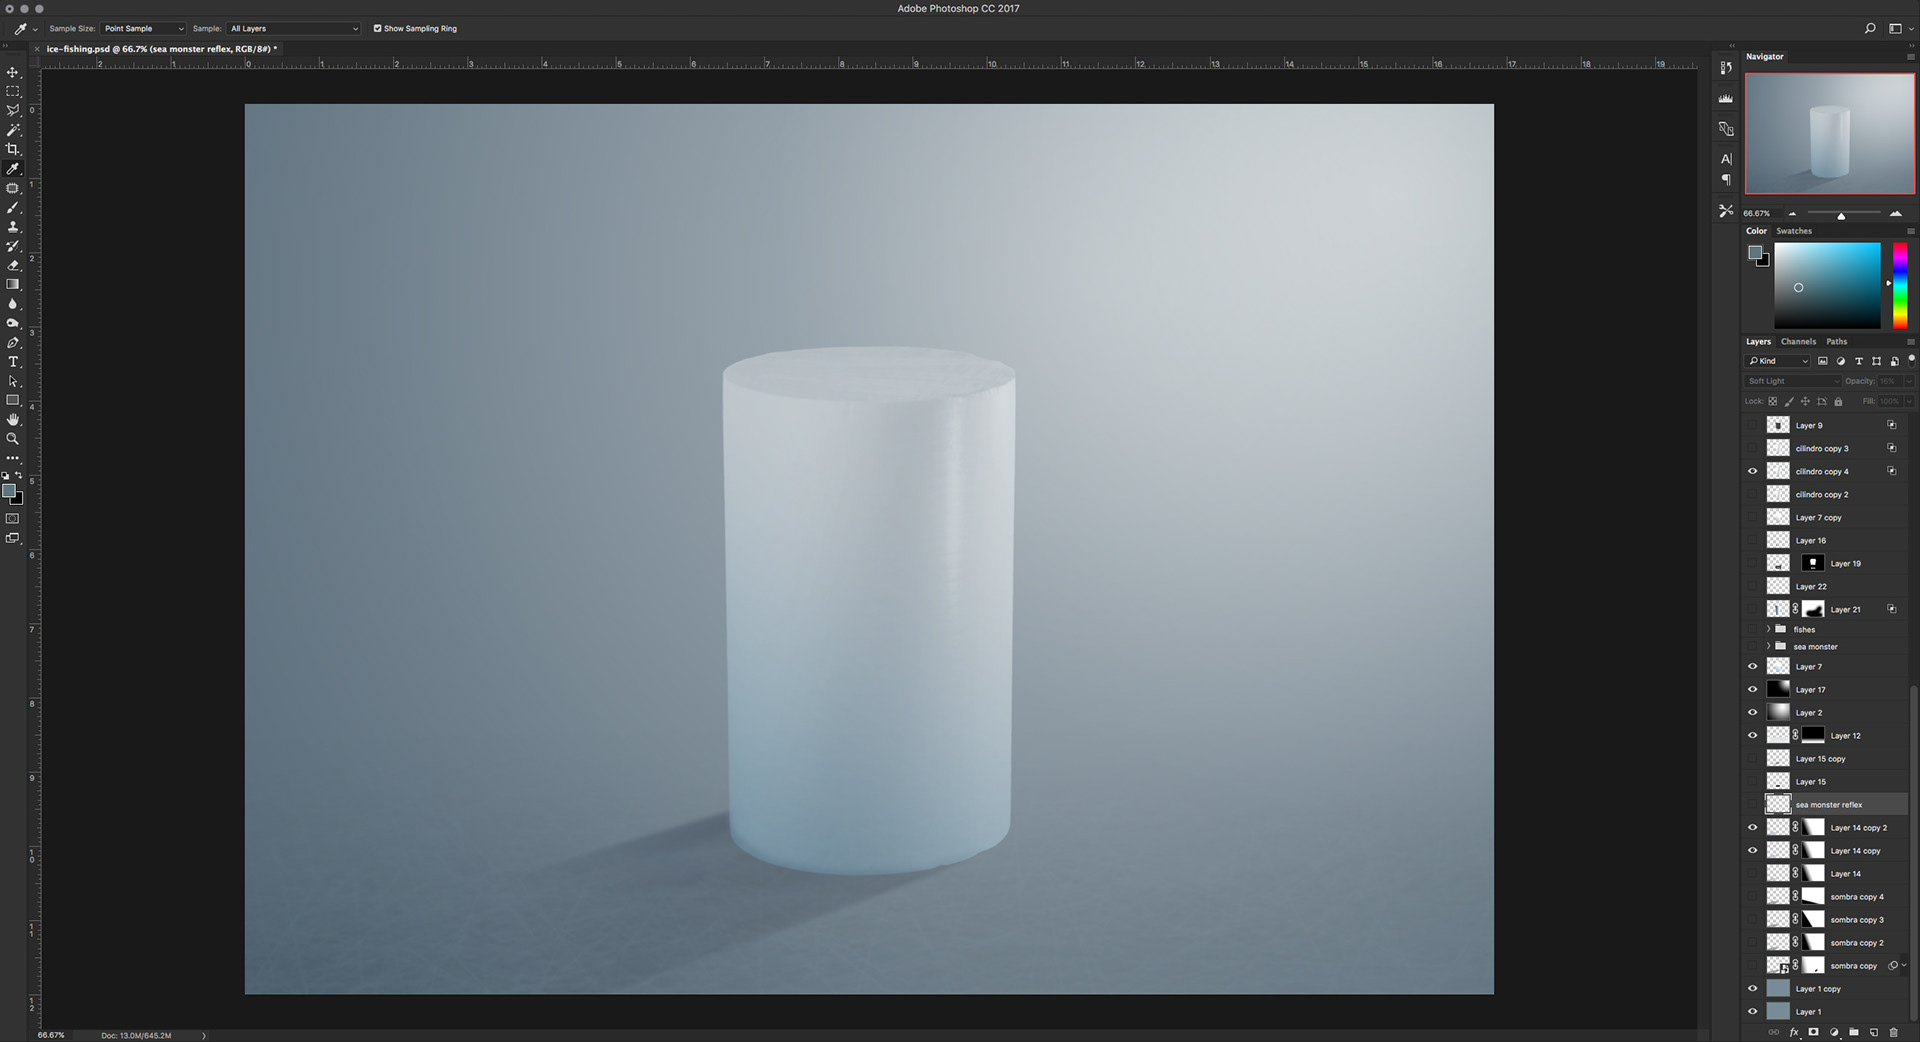Select the Zoom tool
Viewport: 1920px width, 1042px height.
(x=13, y=439)
